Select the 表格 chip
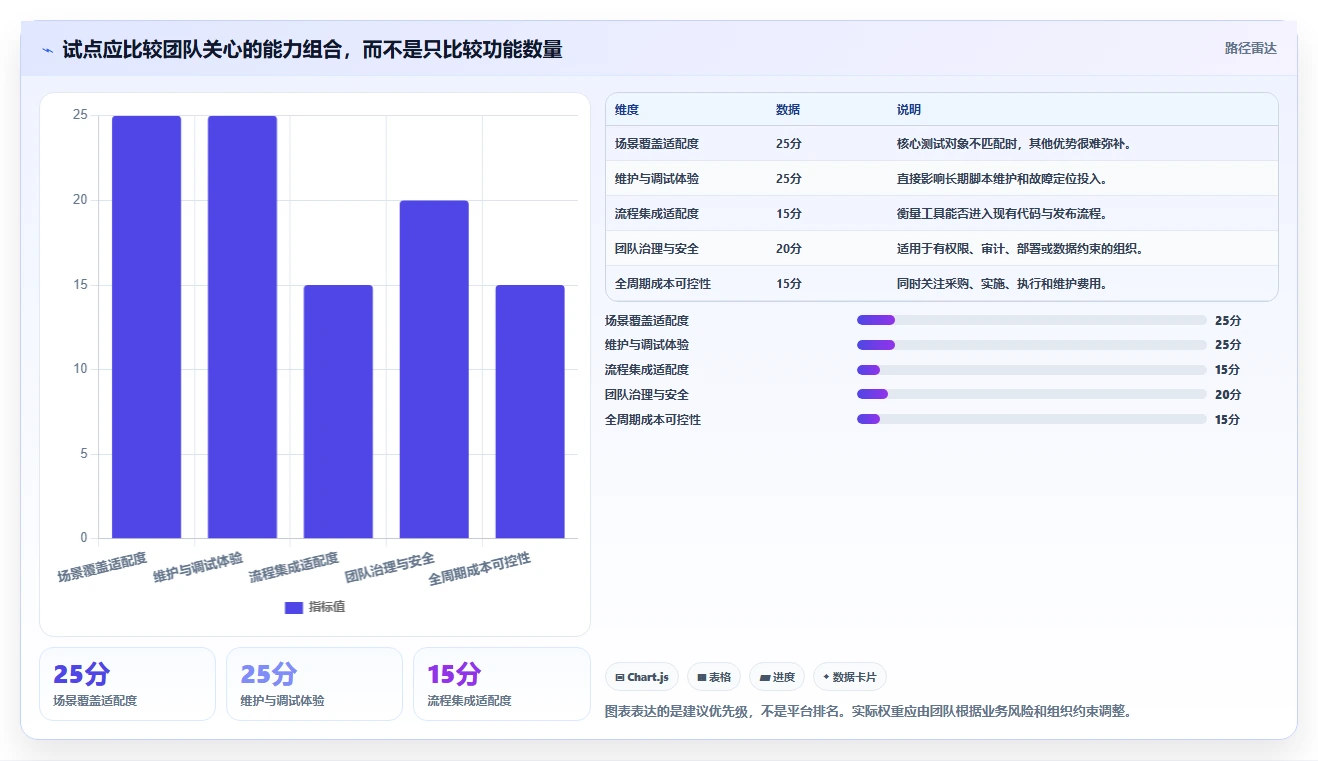This screenshot has height=761, width=1318. point(714,677)
